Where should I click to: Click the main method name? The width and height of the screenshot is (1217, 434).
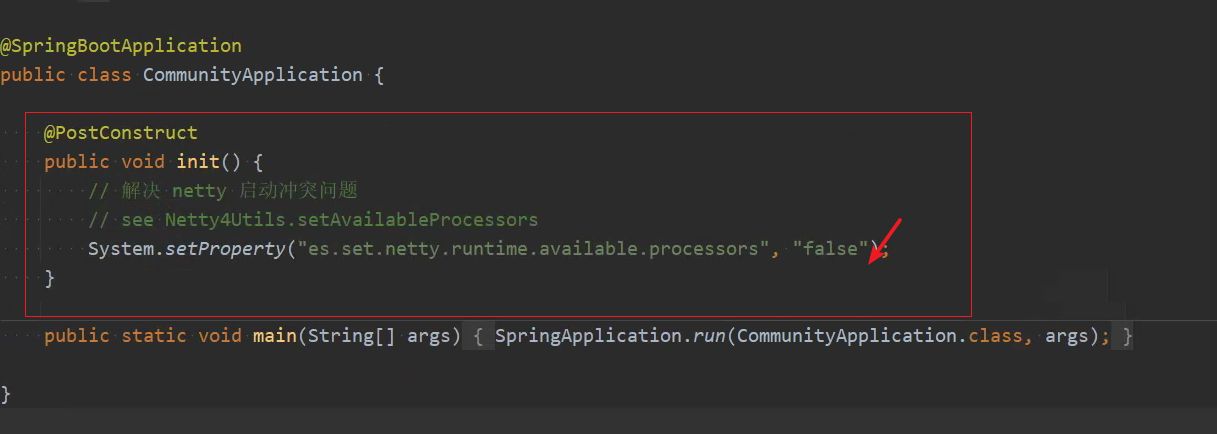click(275, 336)
